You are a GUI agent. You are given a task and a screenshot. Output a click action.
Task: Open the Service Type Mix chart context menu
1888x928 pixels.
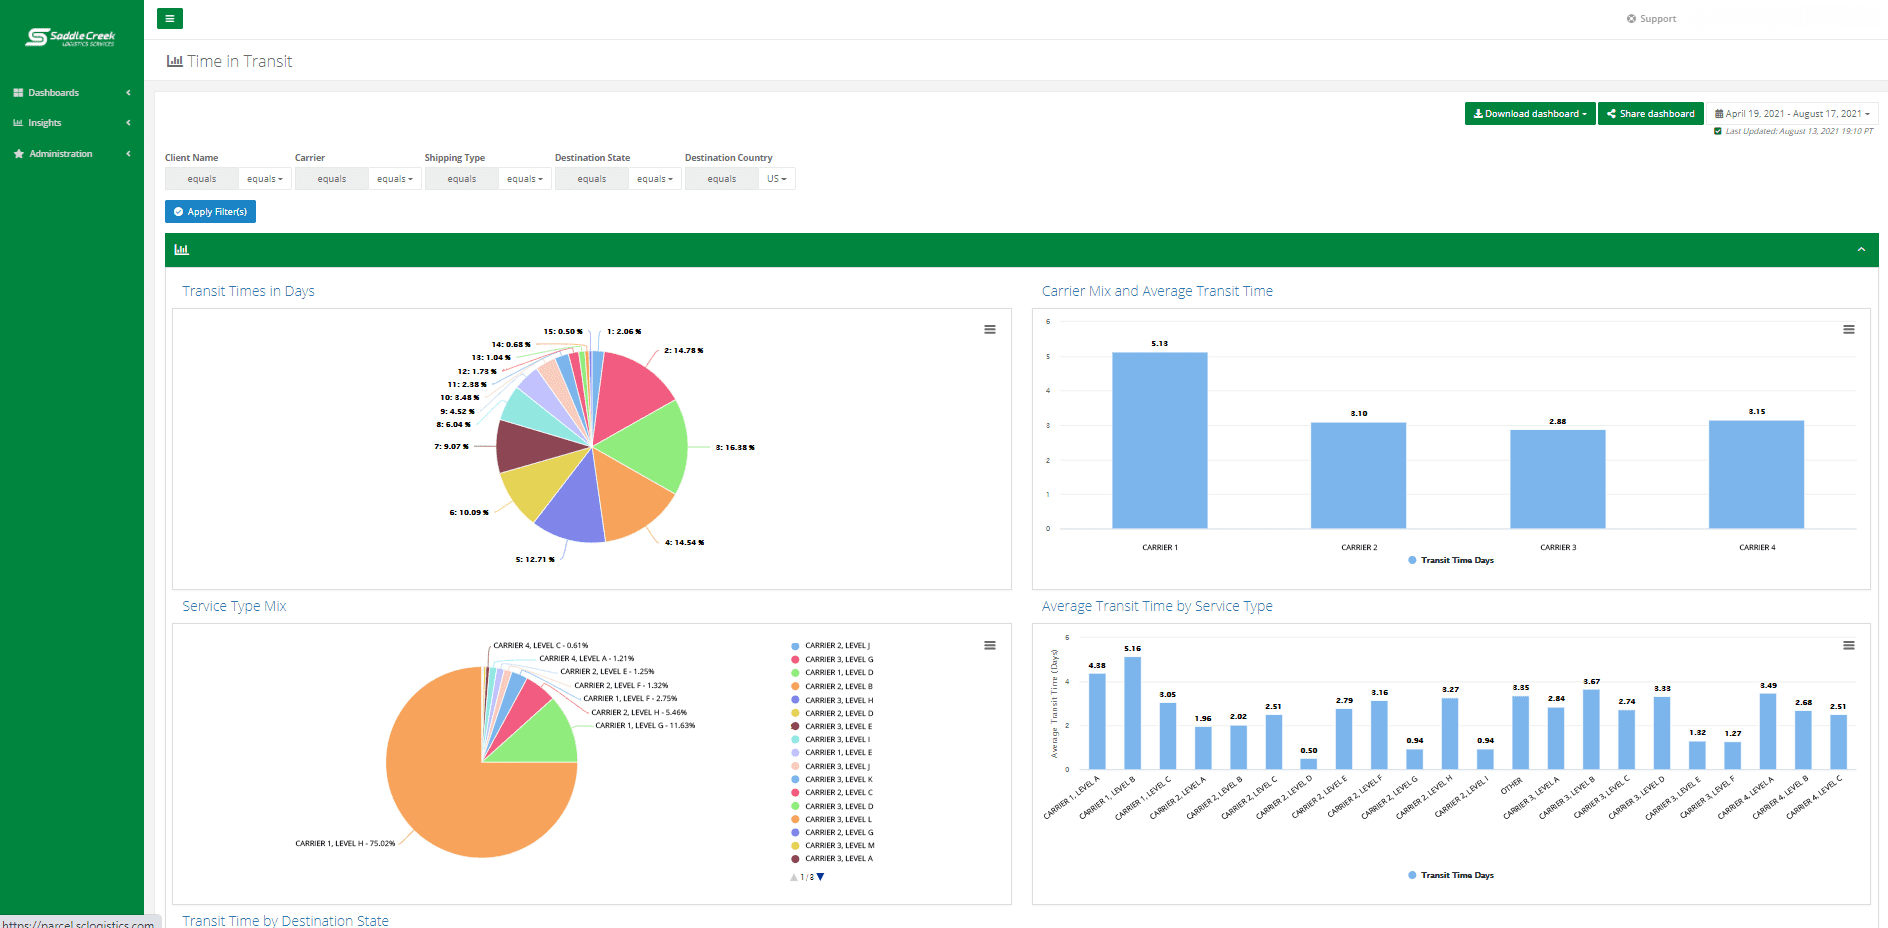(990, 645)
